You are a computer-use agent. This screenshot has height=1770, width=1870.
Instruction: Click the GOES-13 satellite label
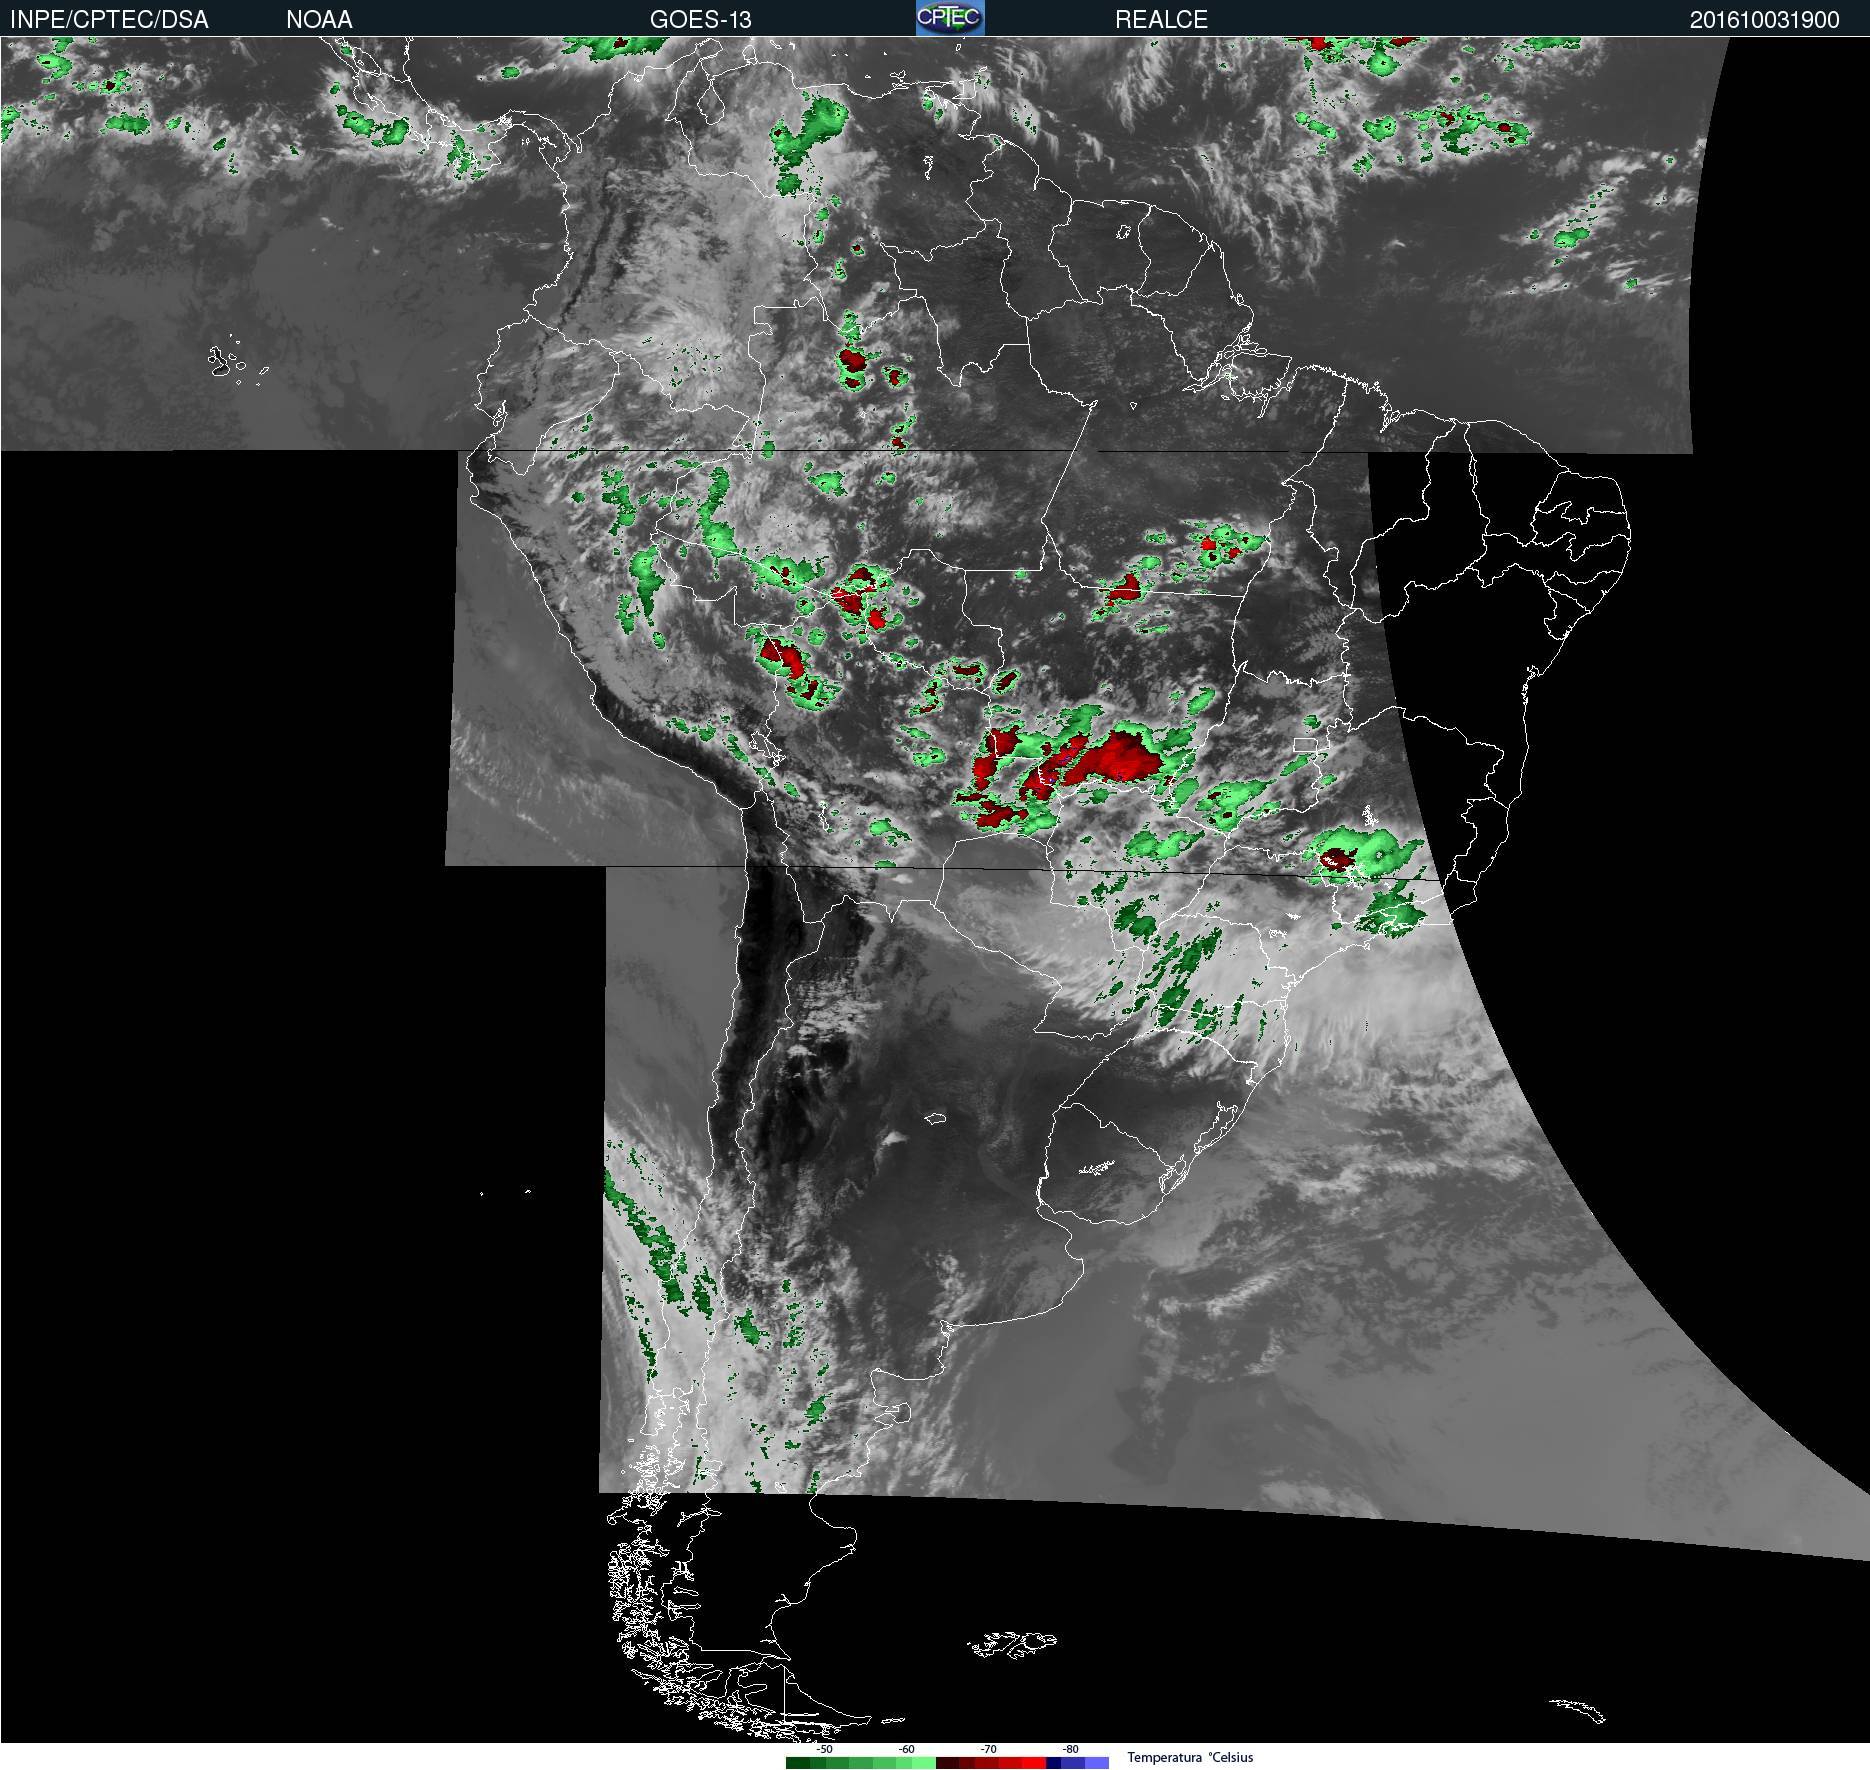[x=700, y=19]
